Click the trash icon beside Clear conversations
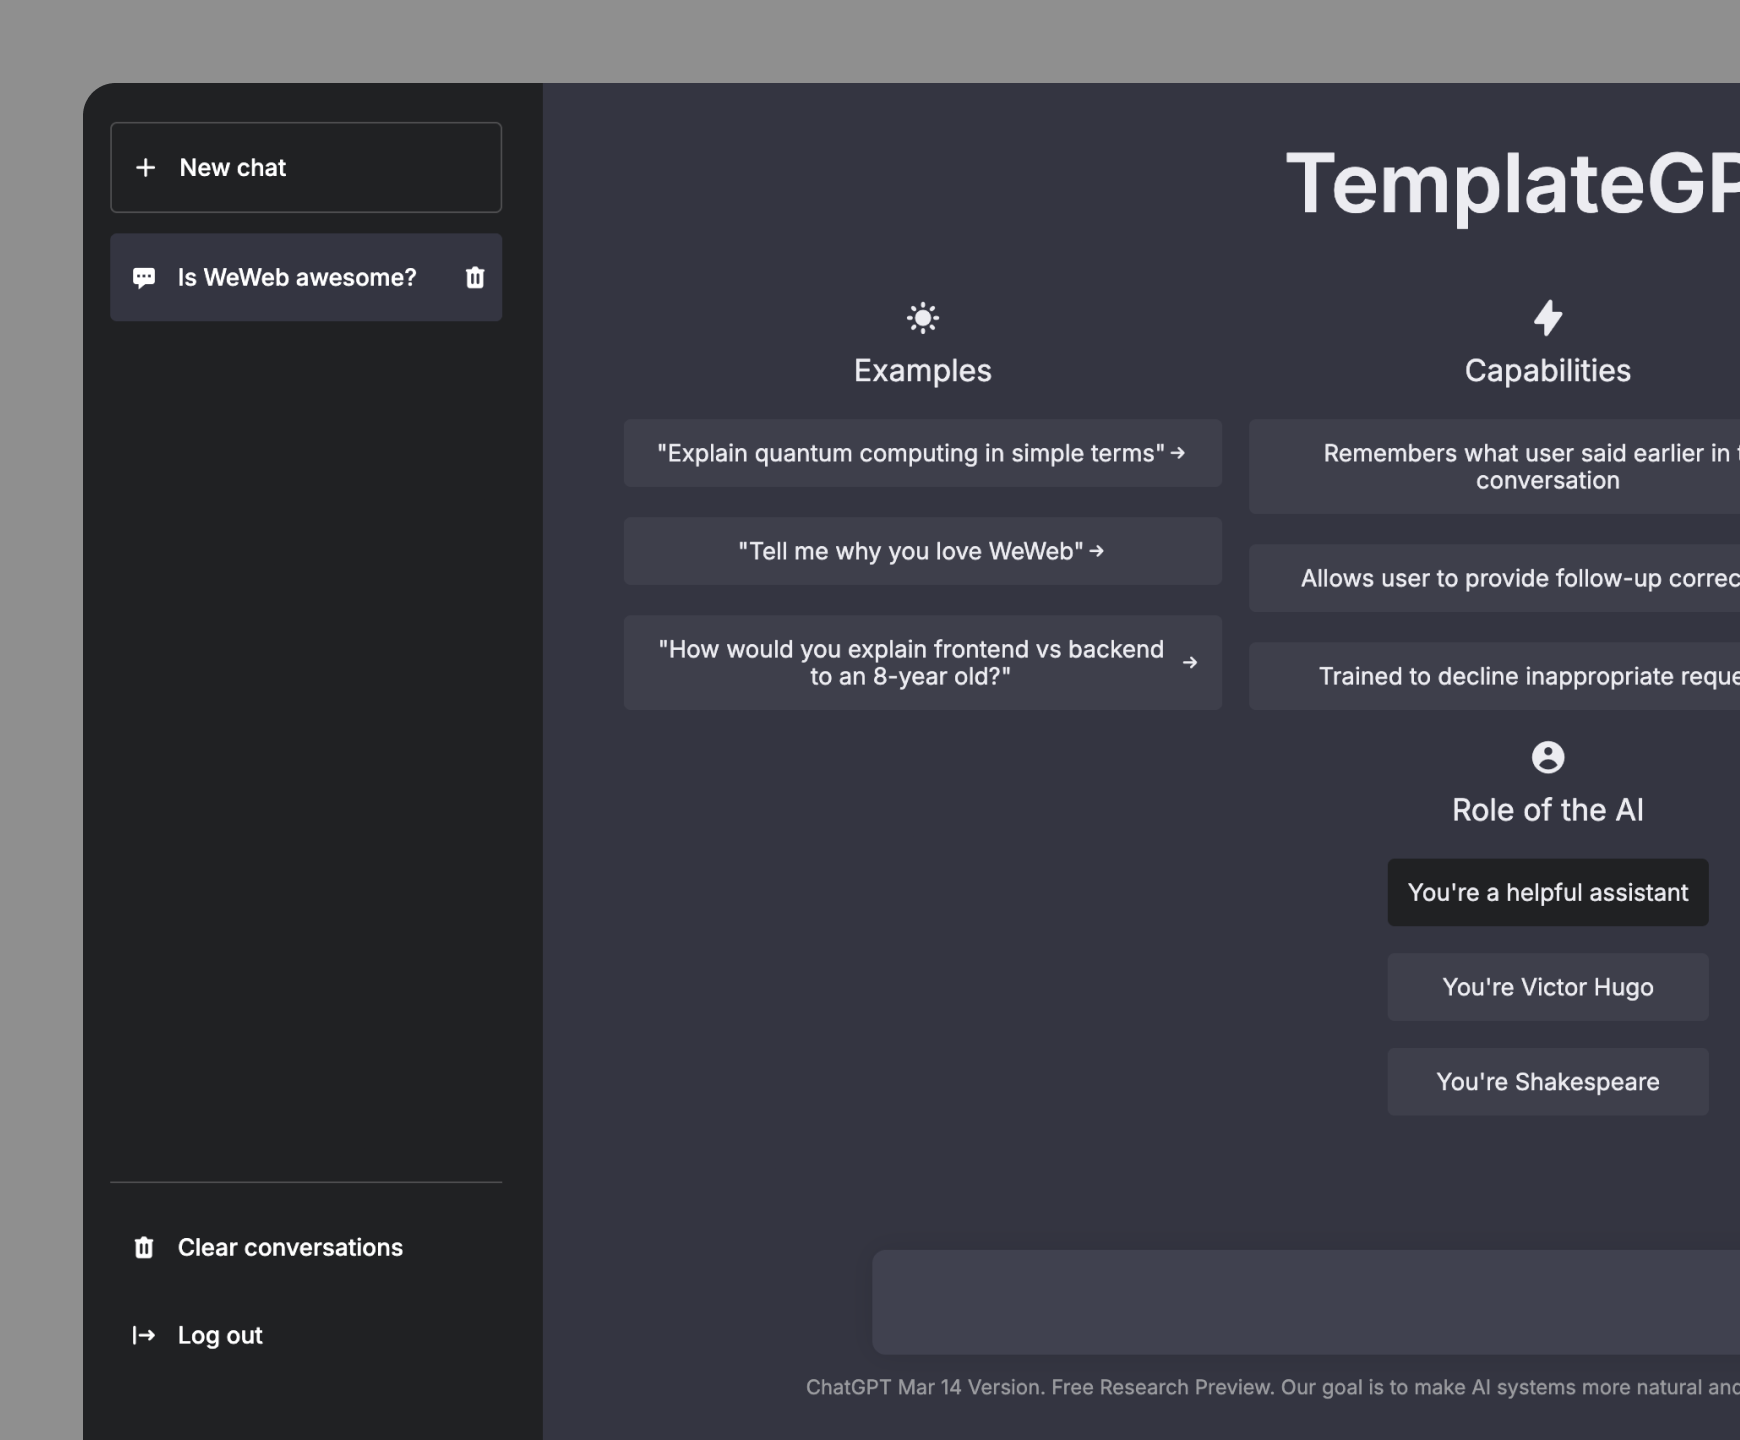 tap(143, 1247)
